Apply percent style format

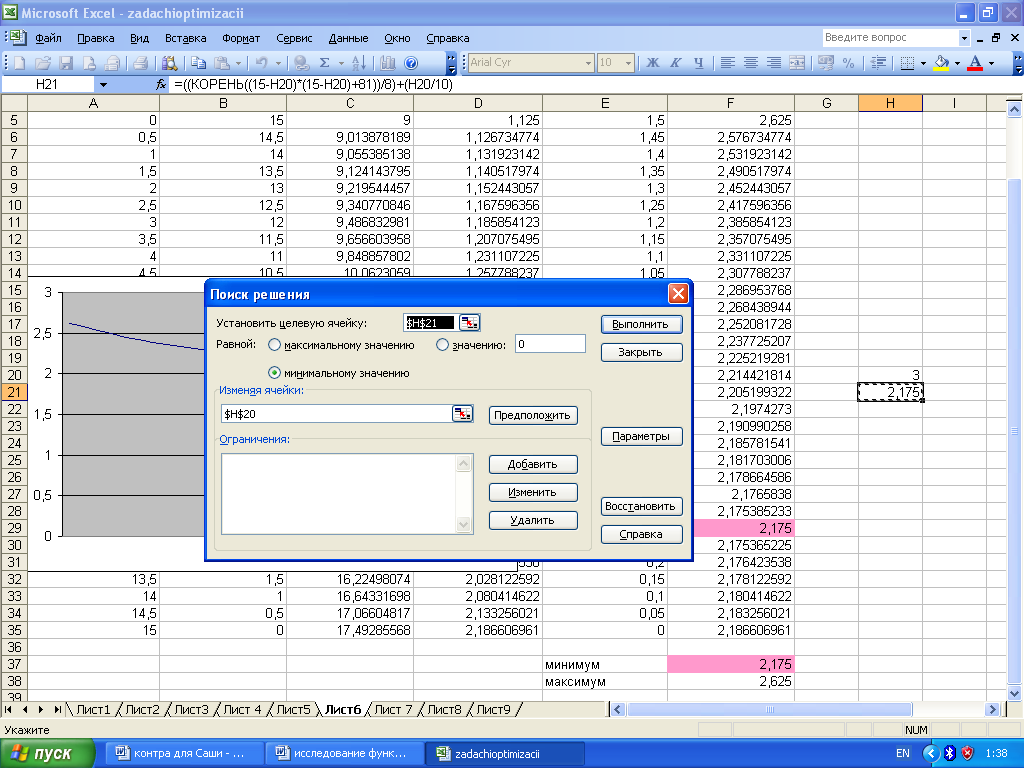click(848, 62)
